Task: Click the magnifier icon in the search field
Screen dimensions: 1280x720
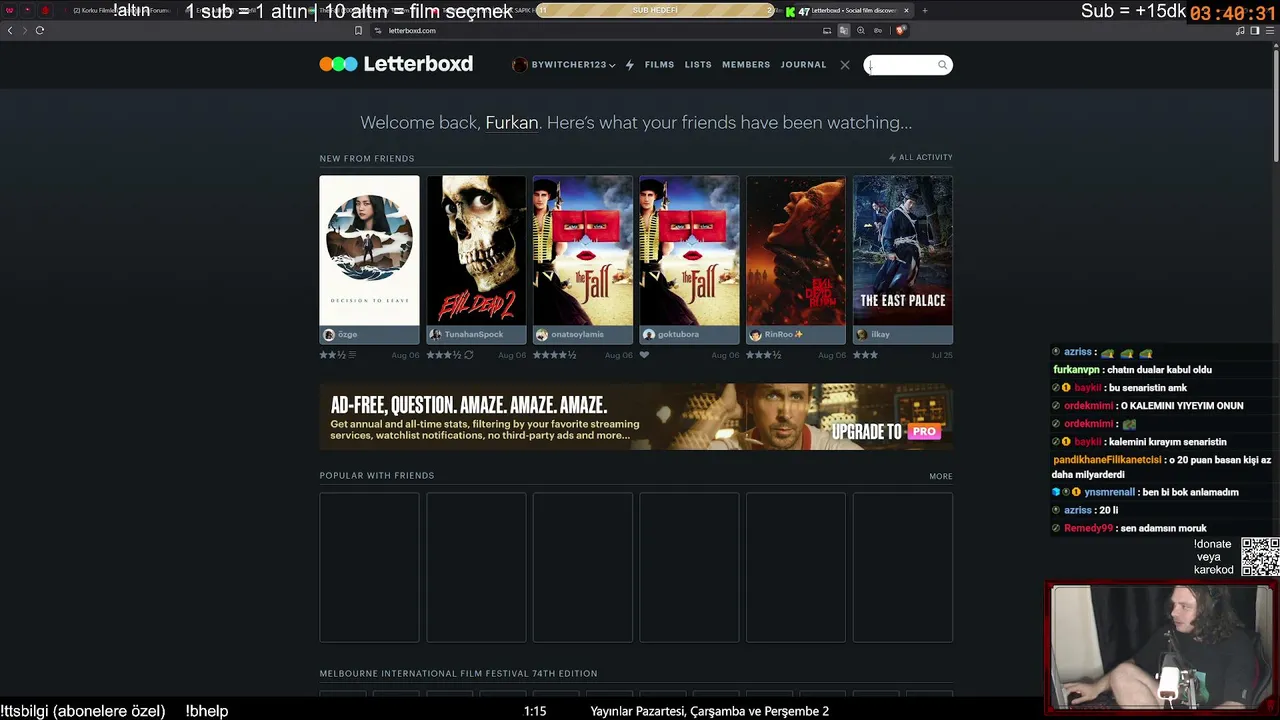Action: click(x=942, y=65)
